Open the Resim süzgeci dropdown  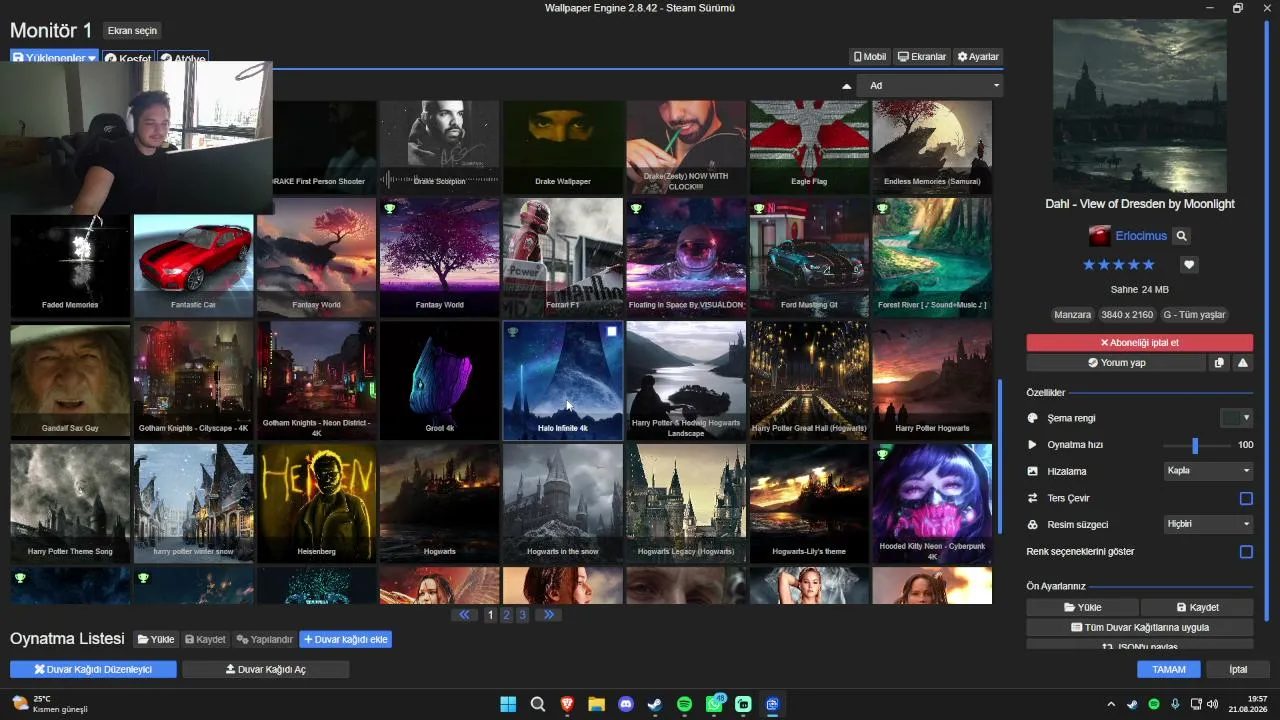point(1208,524)
